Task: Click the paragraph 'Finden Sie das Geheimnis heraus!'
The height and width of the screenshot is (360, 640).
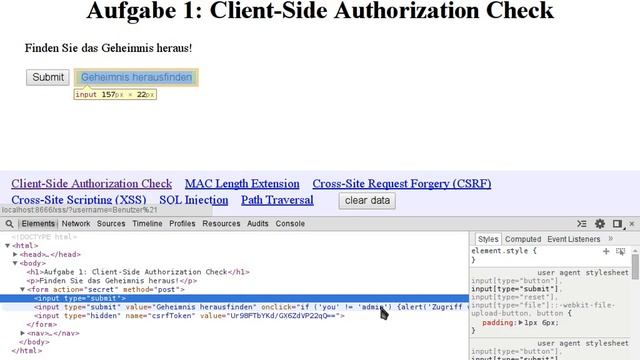Action: click(108, 48)
